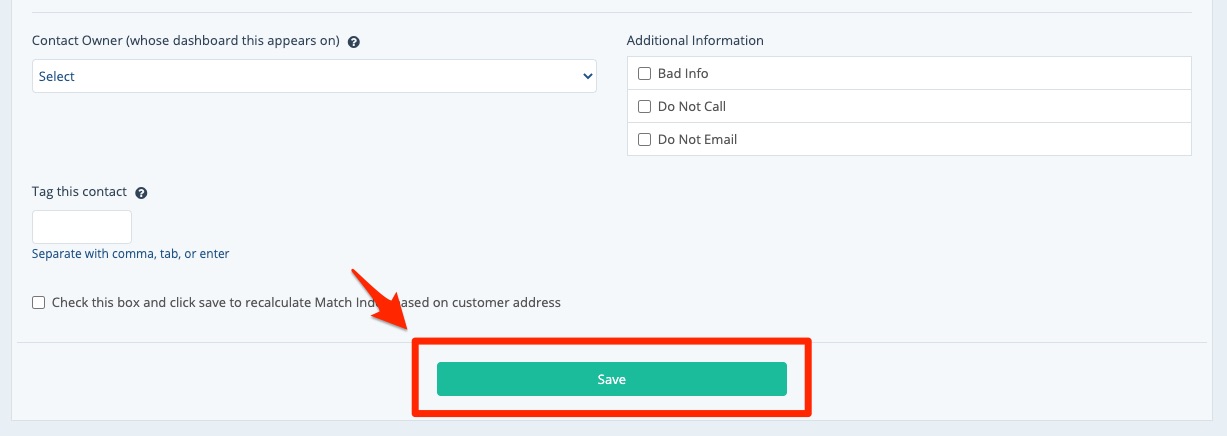The width and height of the screenshot is (1227, 436).
Task: Click the 'Bad Info' label text
Action: click(x=683, y=73)
